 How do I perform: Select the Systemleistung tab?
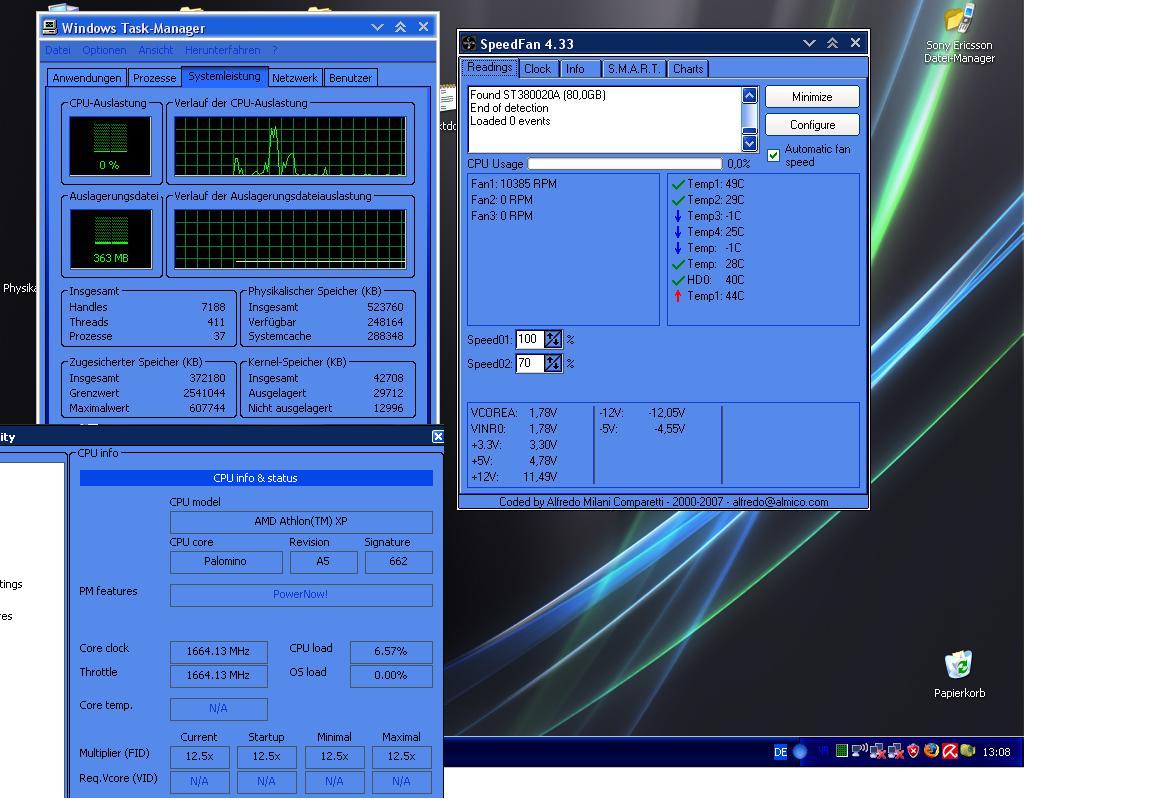(224, 76)
